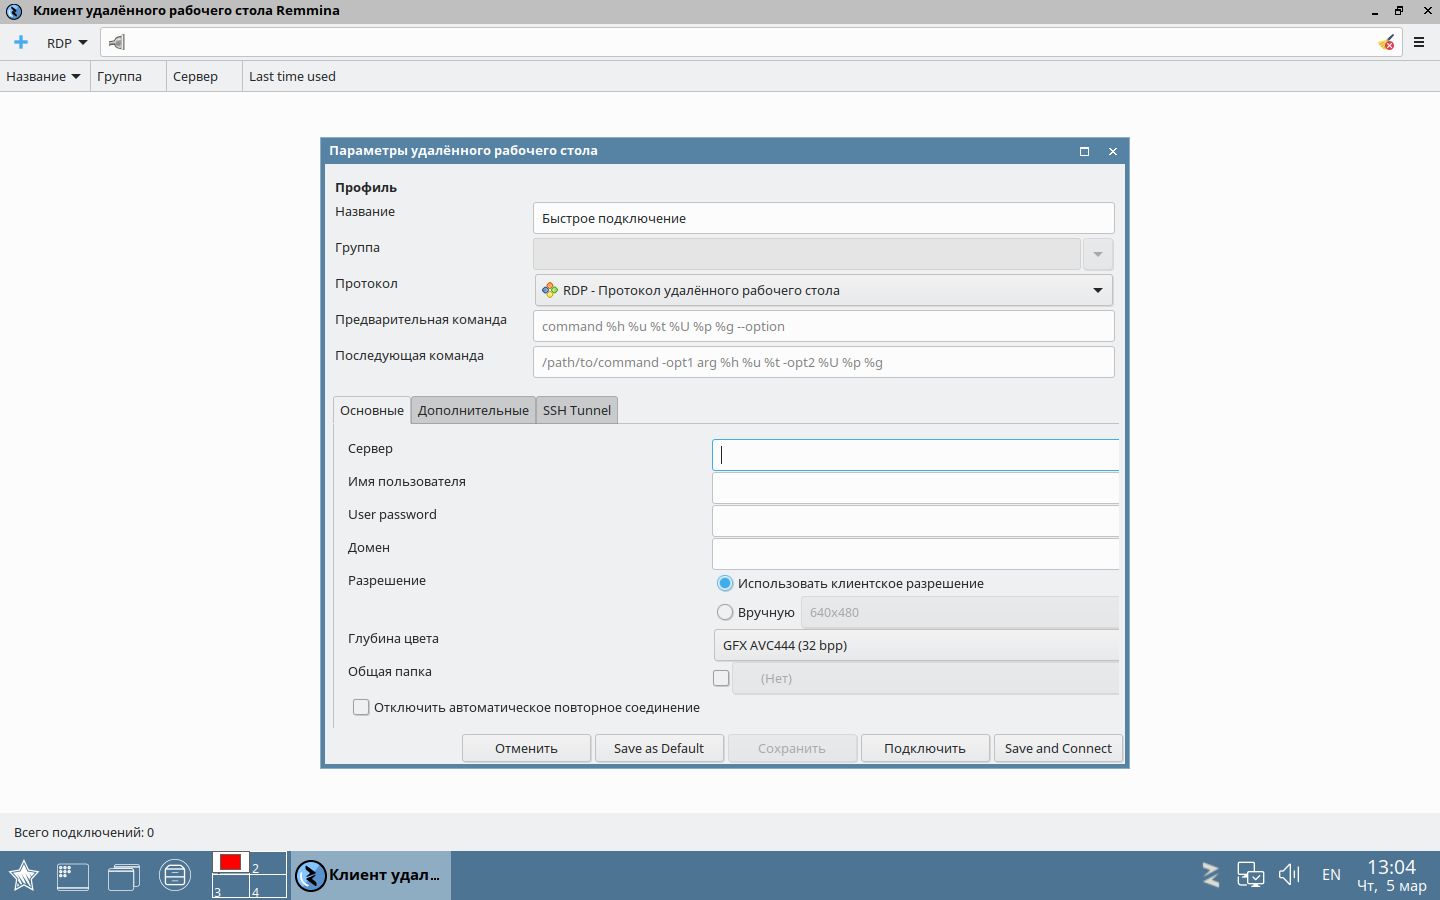Screen dimensions: 1440x900
Task: Switch to the Основные tab
Action: 372,410
